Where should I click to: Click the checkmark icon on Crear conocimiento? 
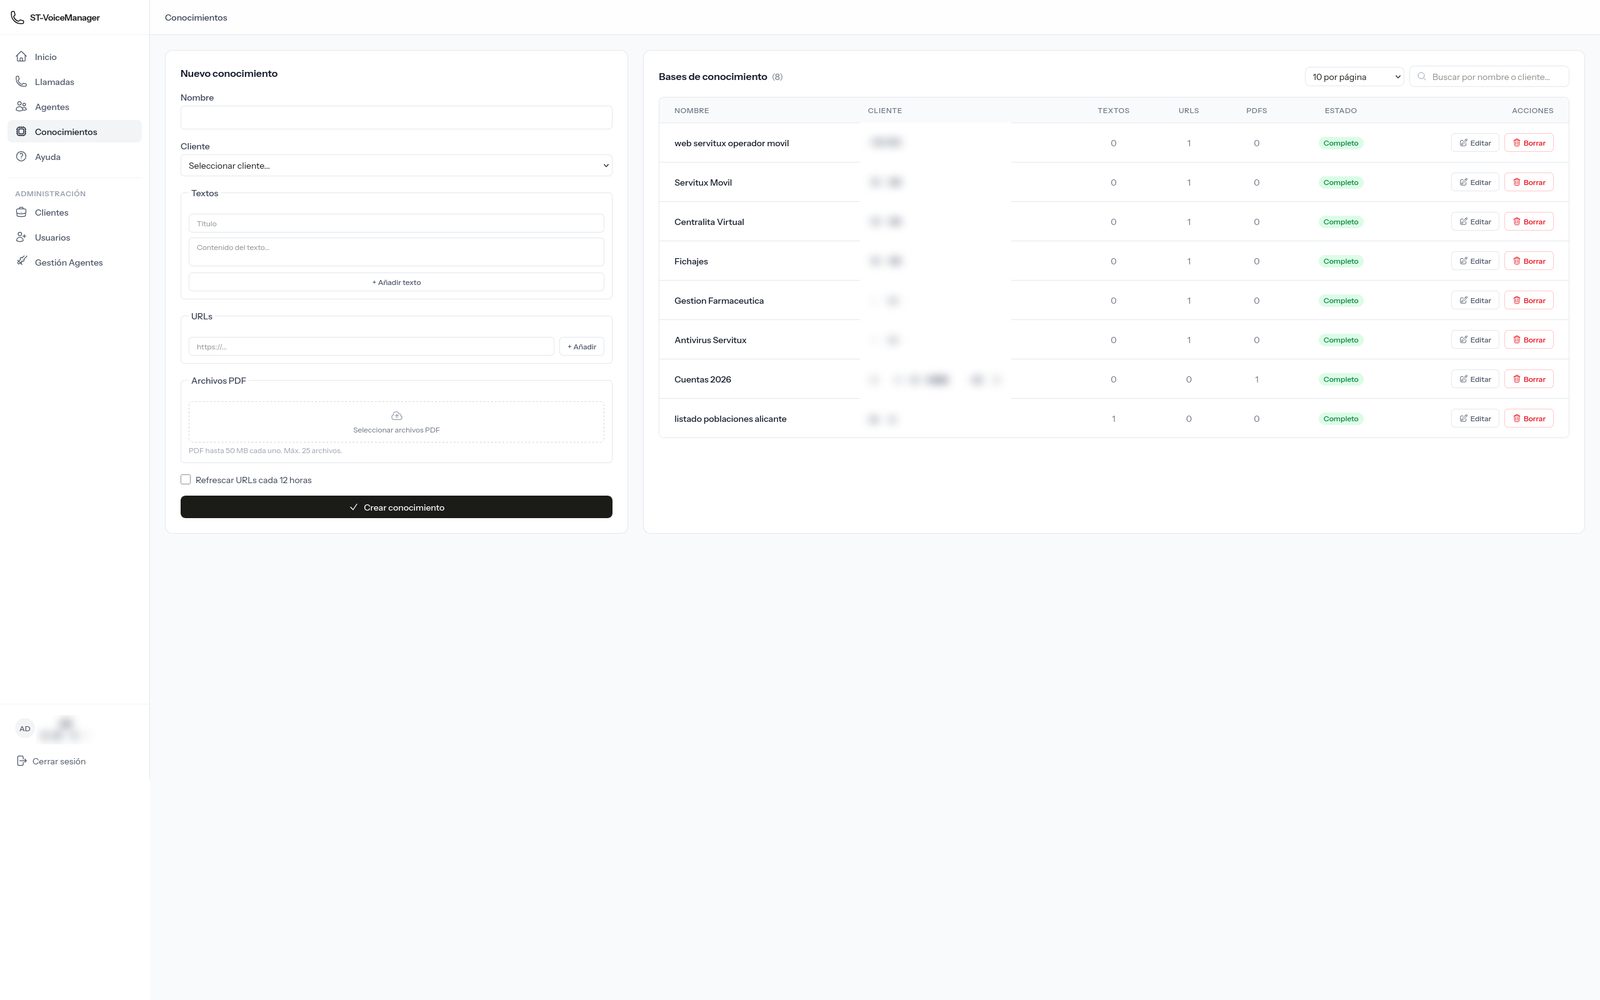(353, 508)
